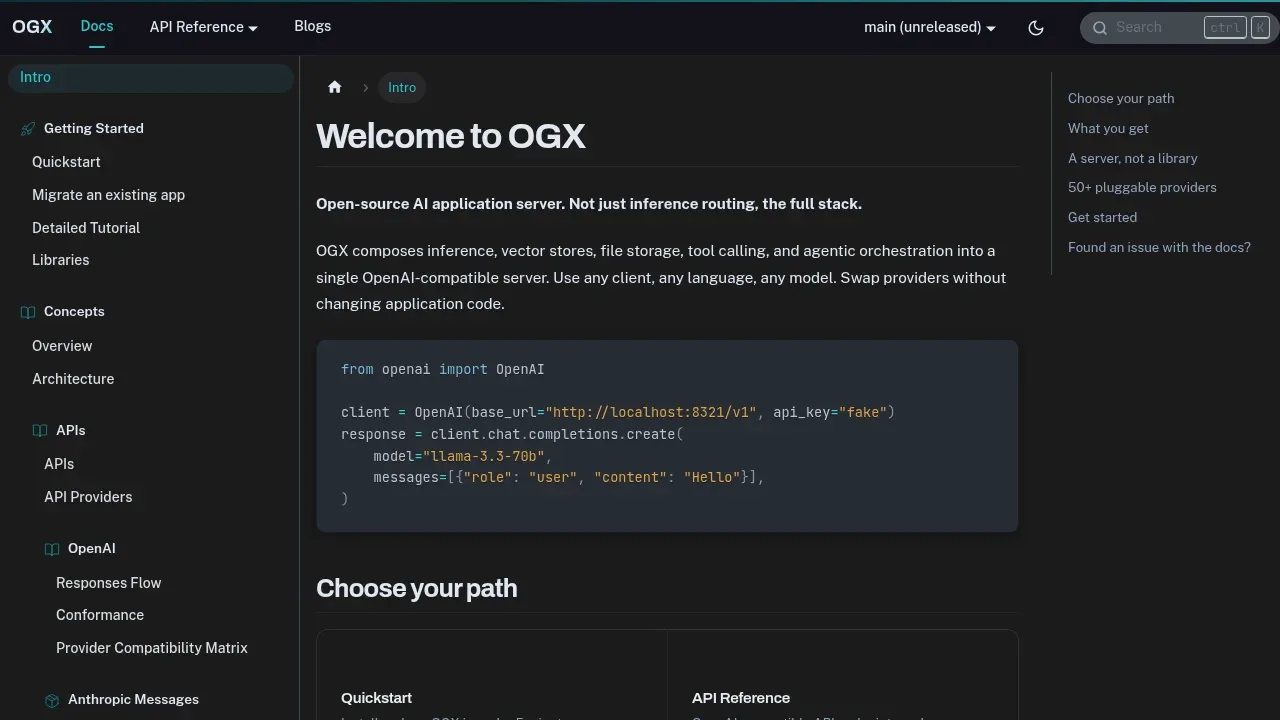Open the API Reference card
Viewport: 1280px width, 720px height.
tap(843, 676)
